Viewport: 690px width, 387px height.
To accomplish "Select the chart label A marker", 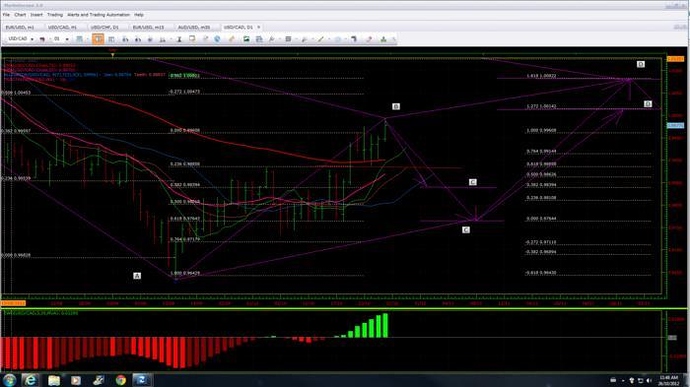I will [x=137, y=276].
